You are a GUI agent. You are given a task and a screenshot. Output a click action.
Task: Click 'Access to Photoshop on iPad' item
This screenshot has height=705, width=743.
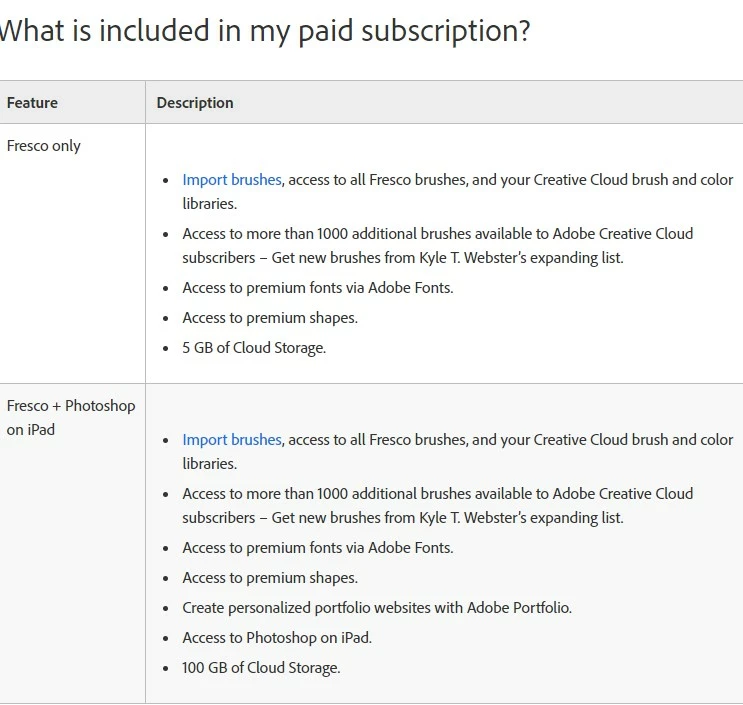tap(277, 638)
